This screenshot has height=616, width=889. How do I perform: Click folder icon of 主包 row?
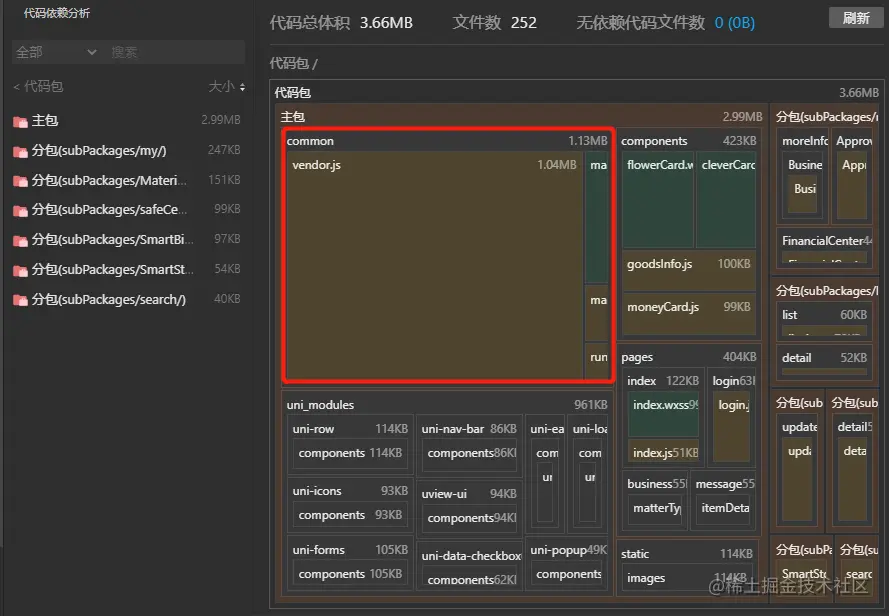pos(20,121)
